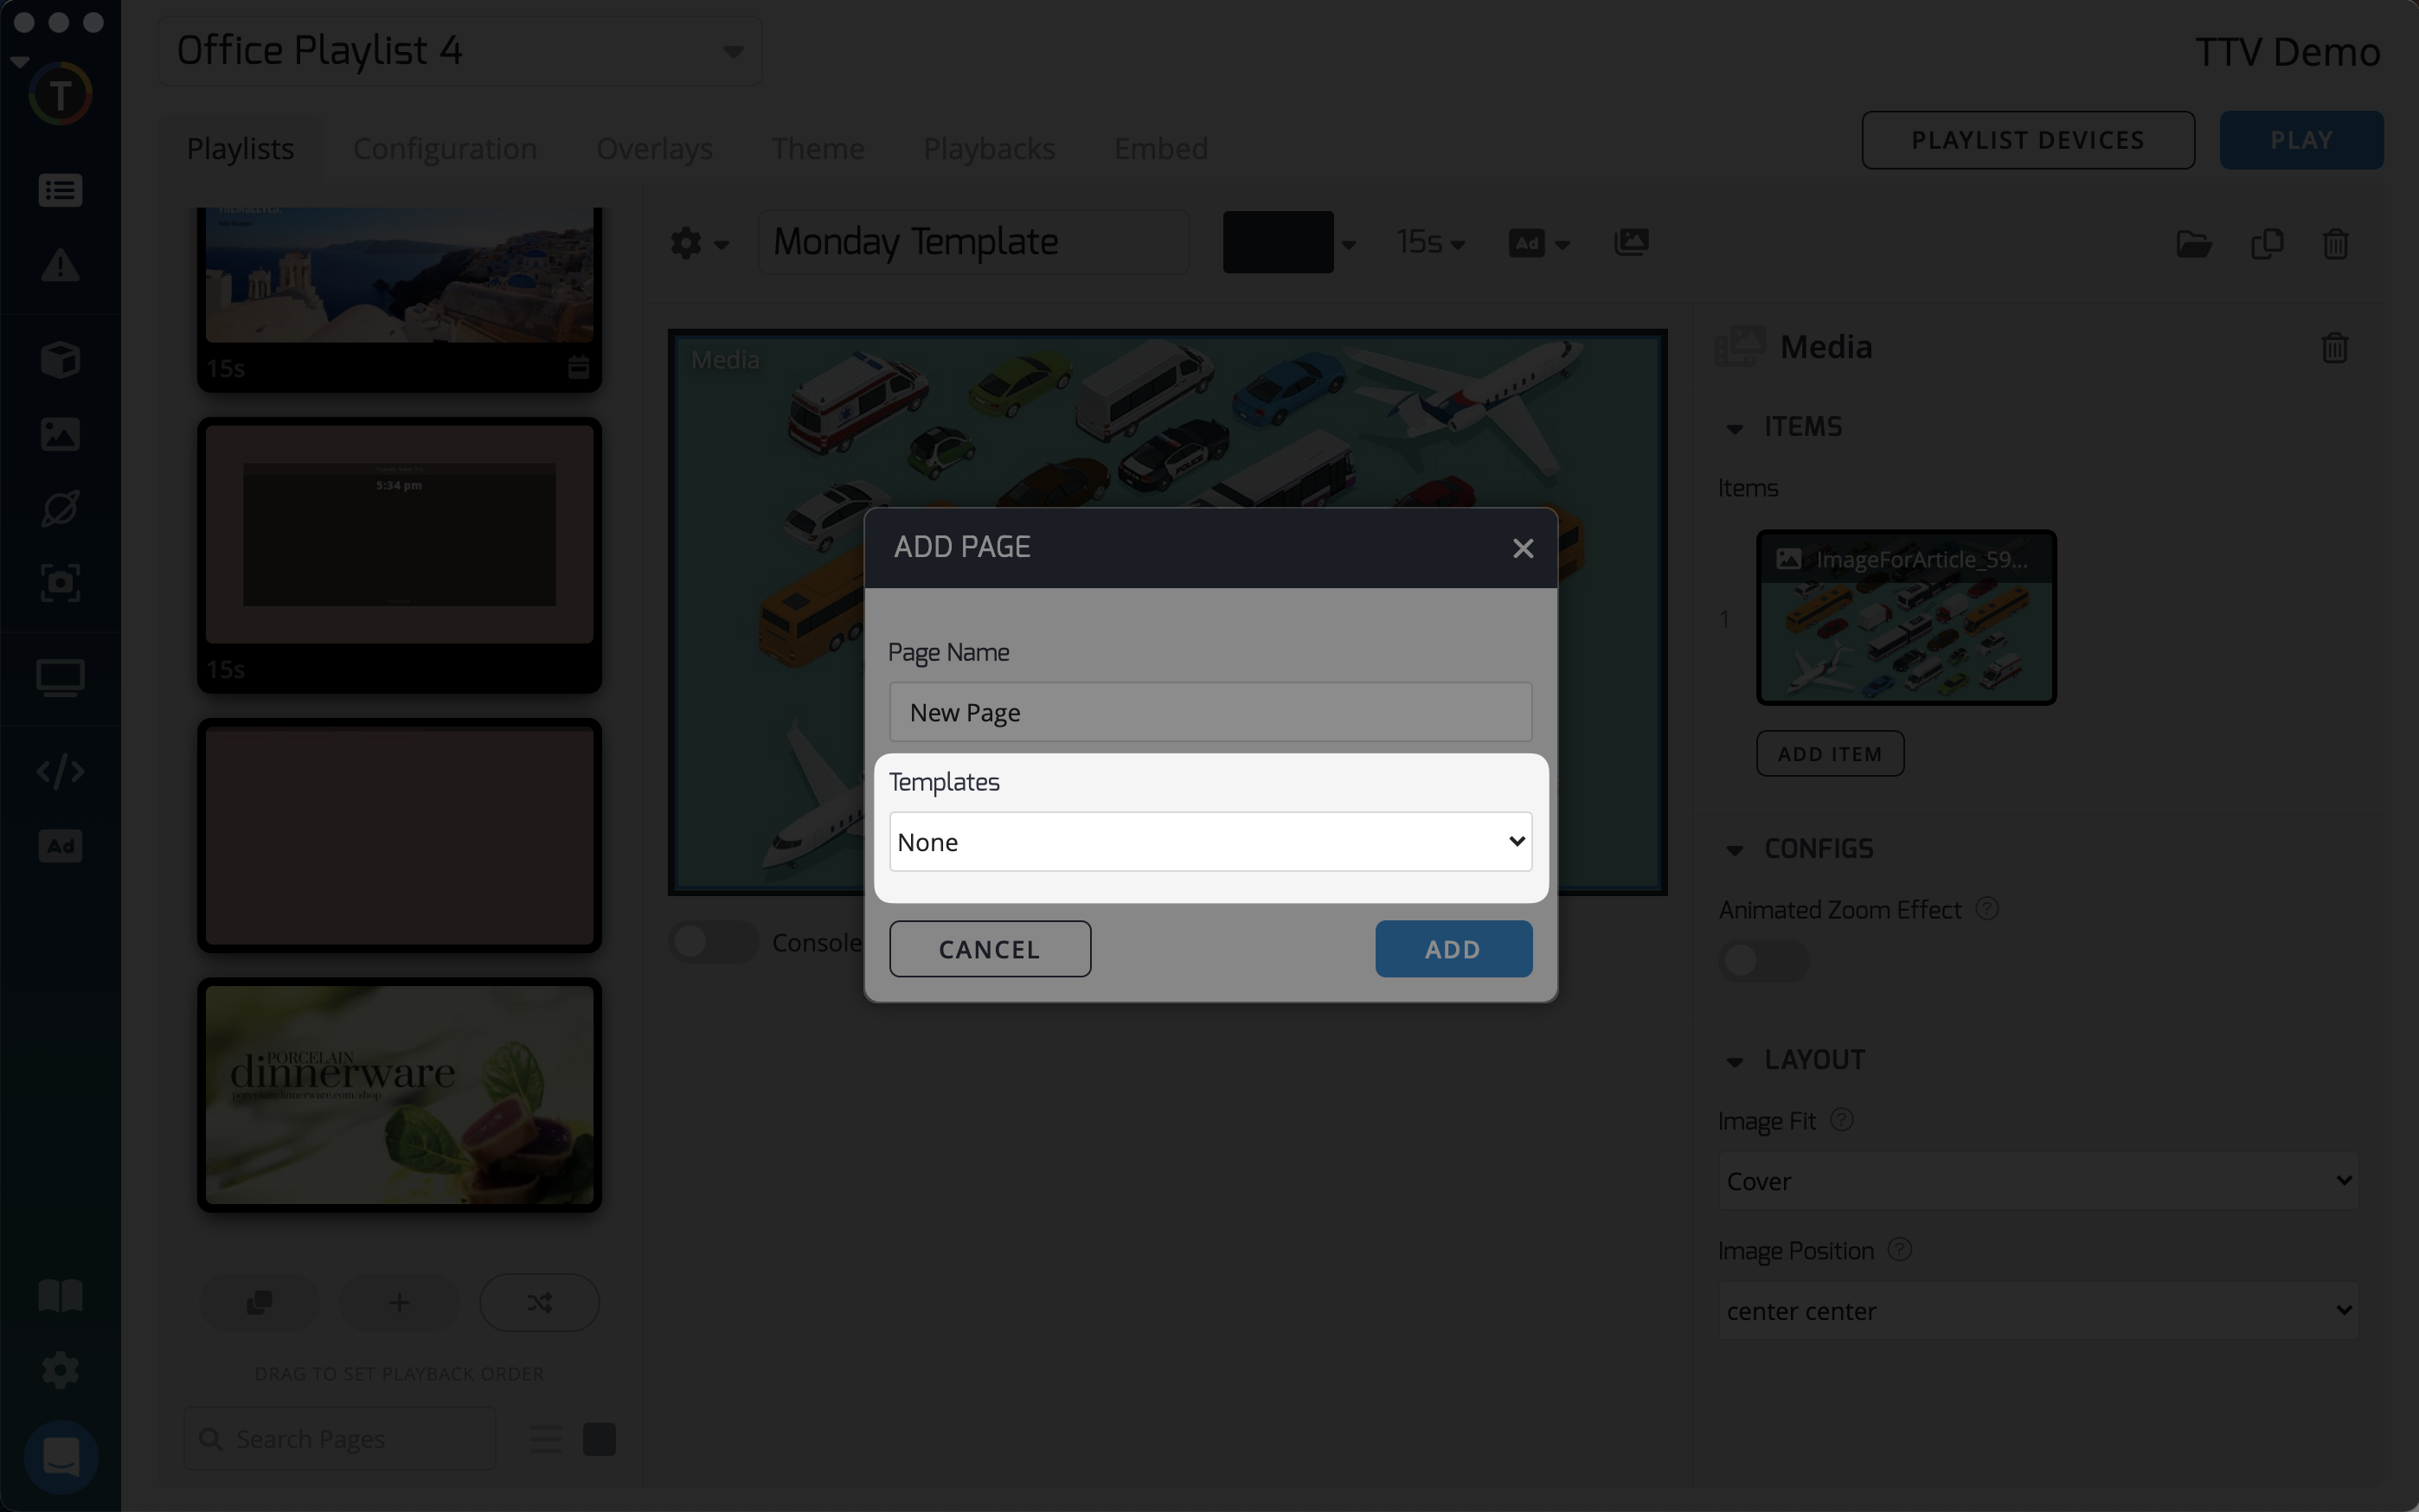Open the code embed sidebar icon
2419x1512 pixels.
(x=60, y=771)
